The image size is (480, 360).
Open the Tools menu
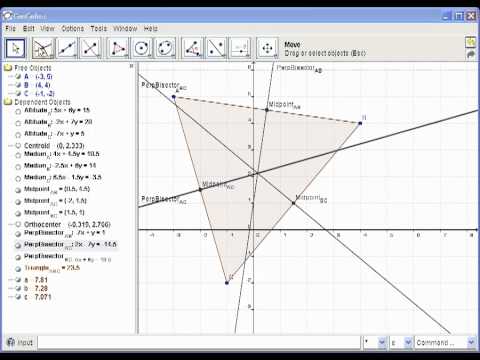coord(99,28)
